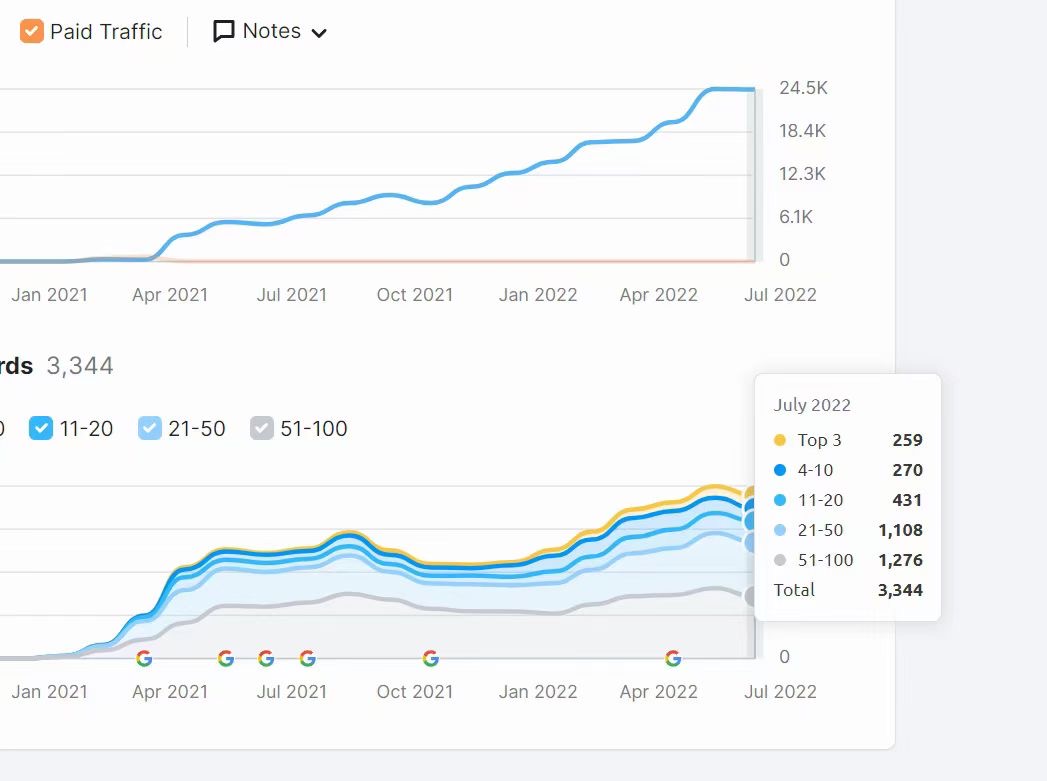The height and width of the screenshot is (781, 1047).
Task: Uncheck the Paid Traffic checkbox
Action: click(x=32, y=32)
